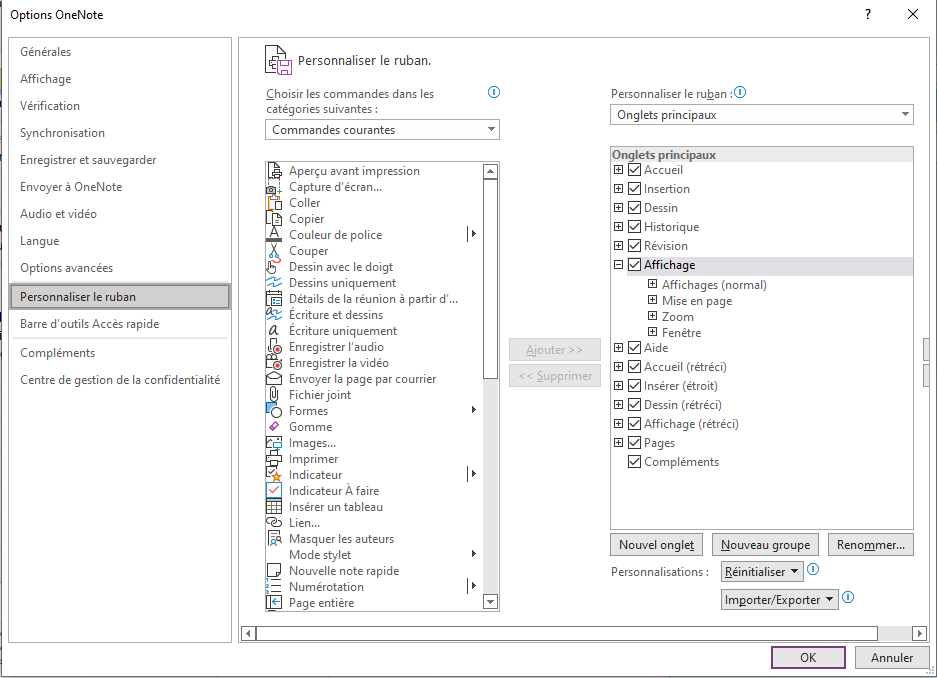Viewport: 937px width, 678px height.
Task: Click the Lien chain icon
Action: pyautogui.click(x=274, y=523)
